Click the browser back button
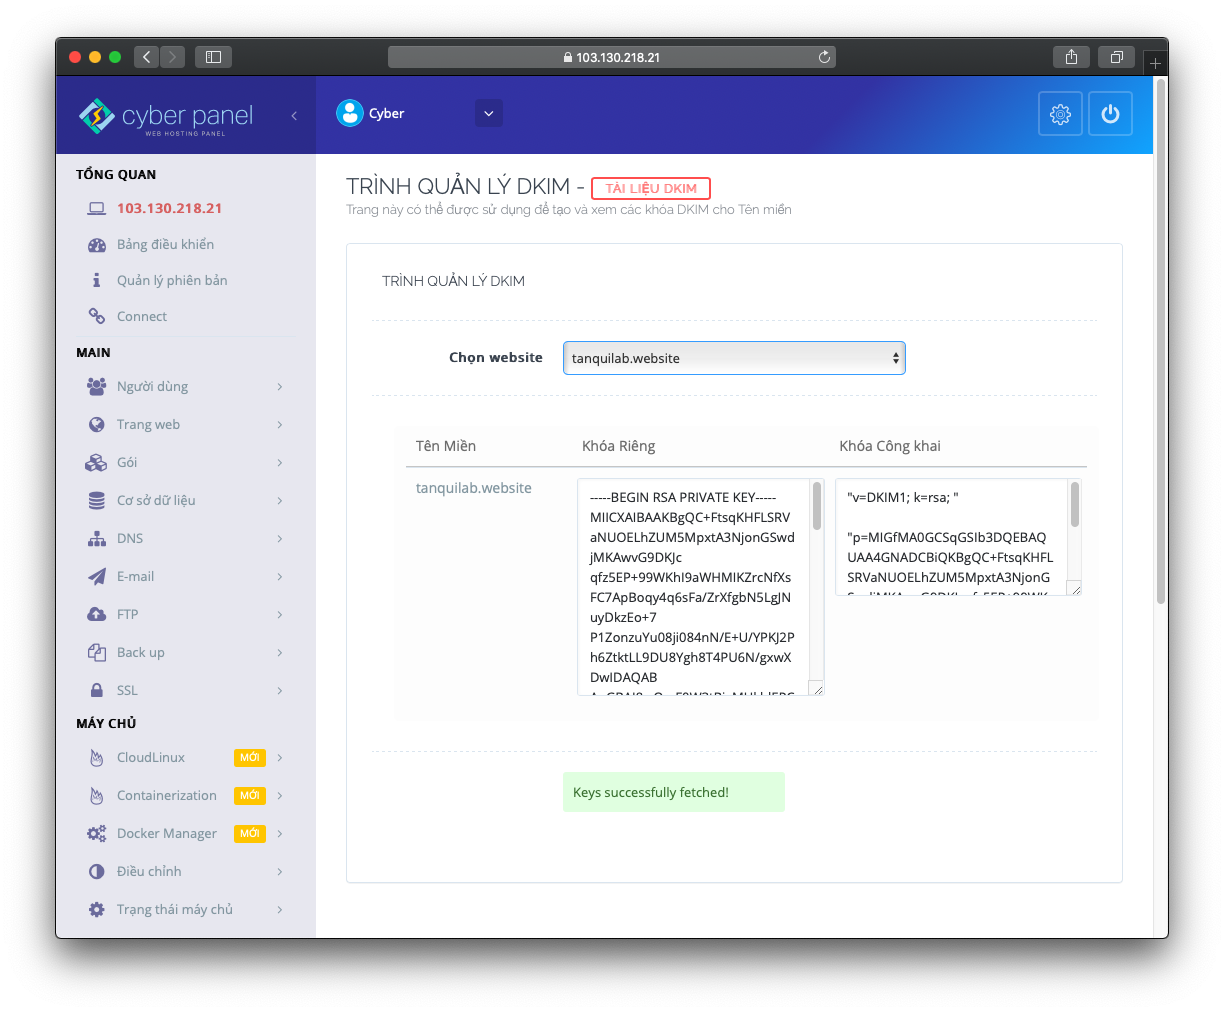This screenshot has width=1224, height=1012. point(146,57)
